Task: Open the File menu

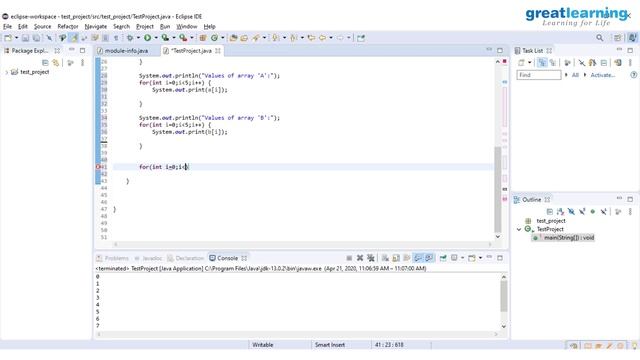Action: [7, 27]
